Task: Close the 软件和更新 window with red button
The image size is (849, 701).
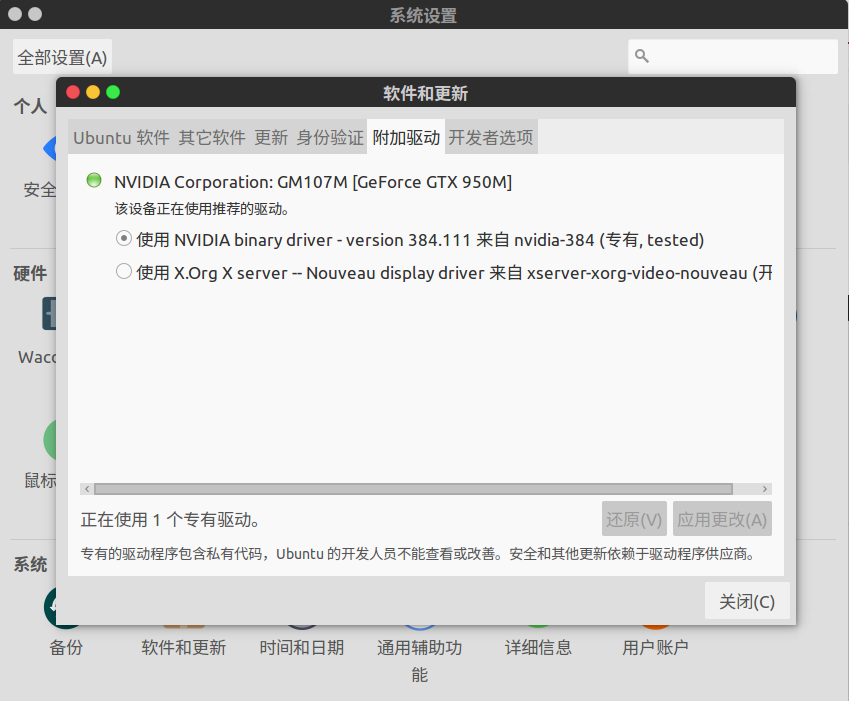Action: pyautogui.click(x=73, y=92)
